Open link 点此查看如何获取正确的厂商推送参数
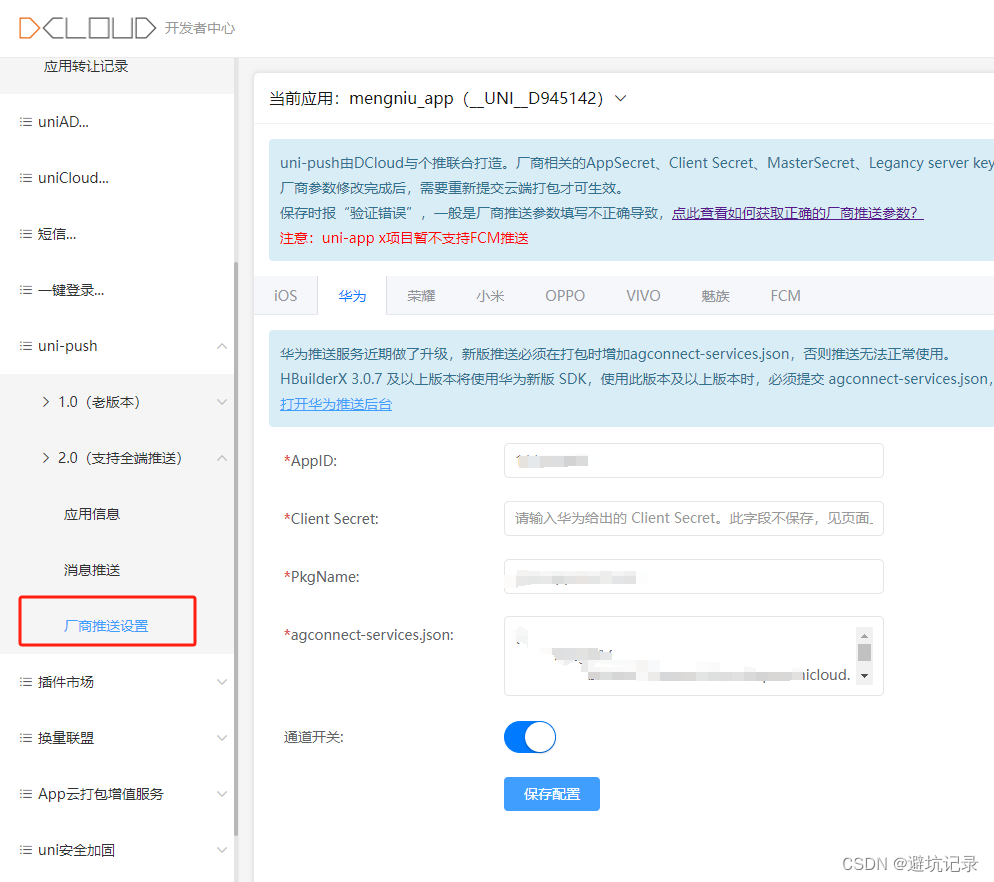The image size is (994, 882). (x=797, y=213)
